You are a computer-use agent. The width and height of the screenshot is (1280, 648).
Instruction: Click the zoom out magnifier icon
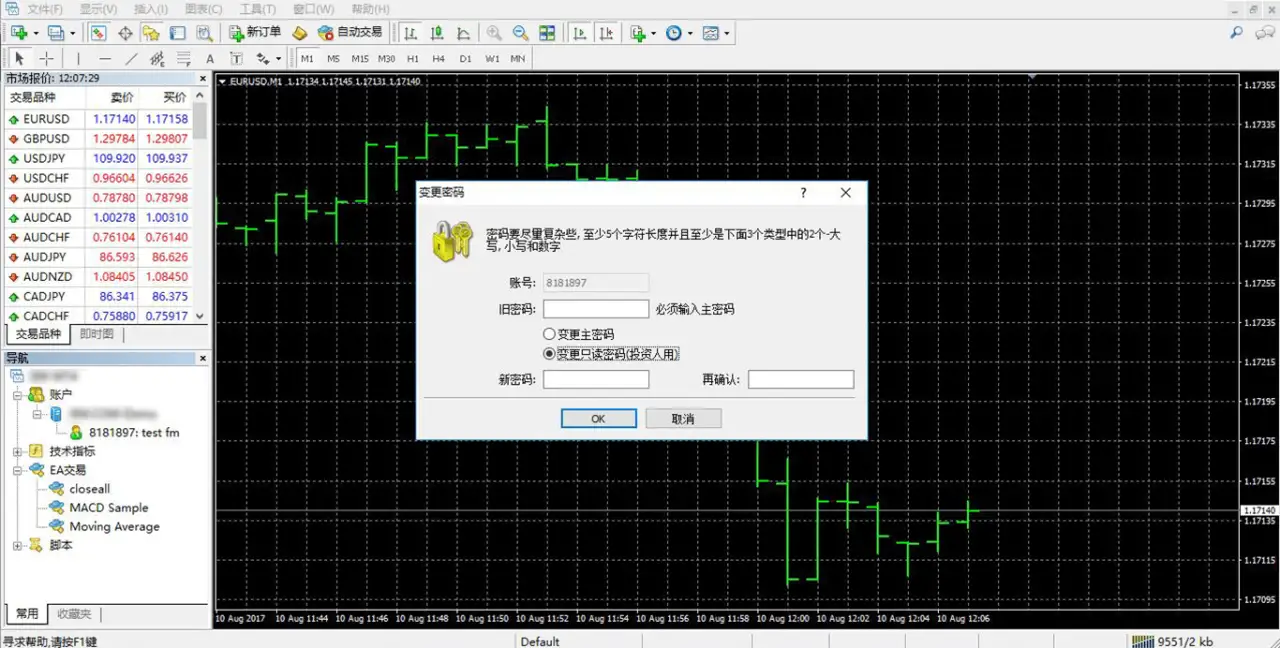[x=520, y=33]
